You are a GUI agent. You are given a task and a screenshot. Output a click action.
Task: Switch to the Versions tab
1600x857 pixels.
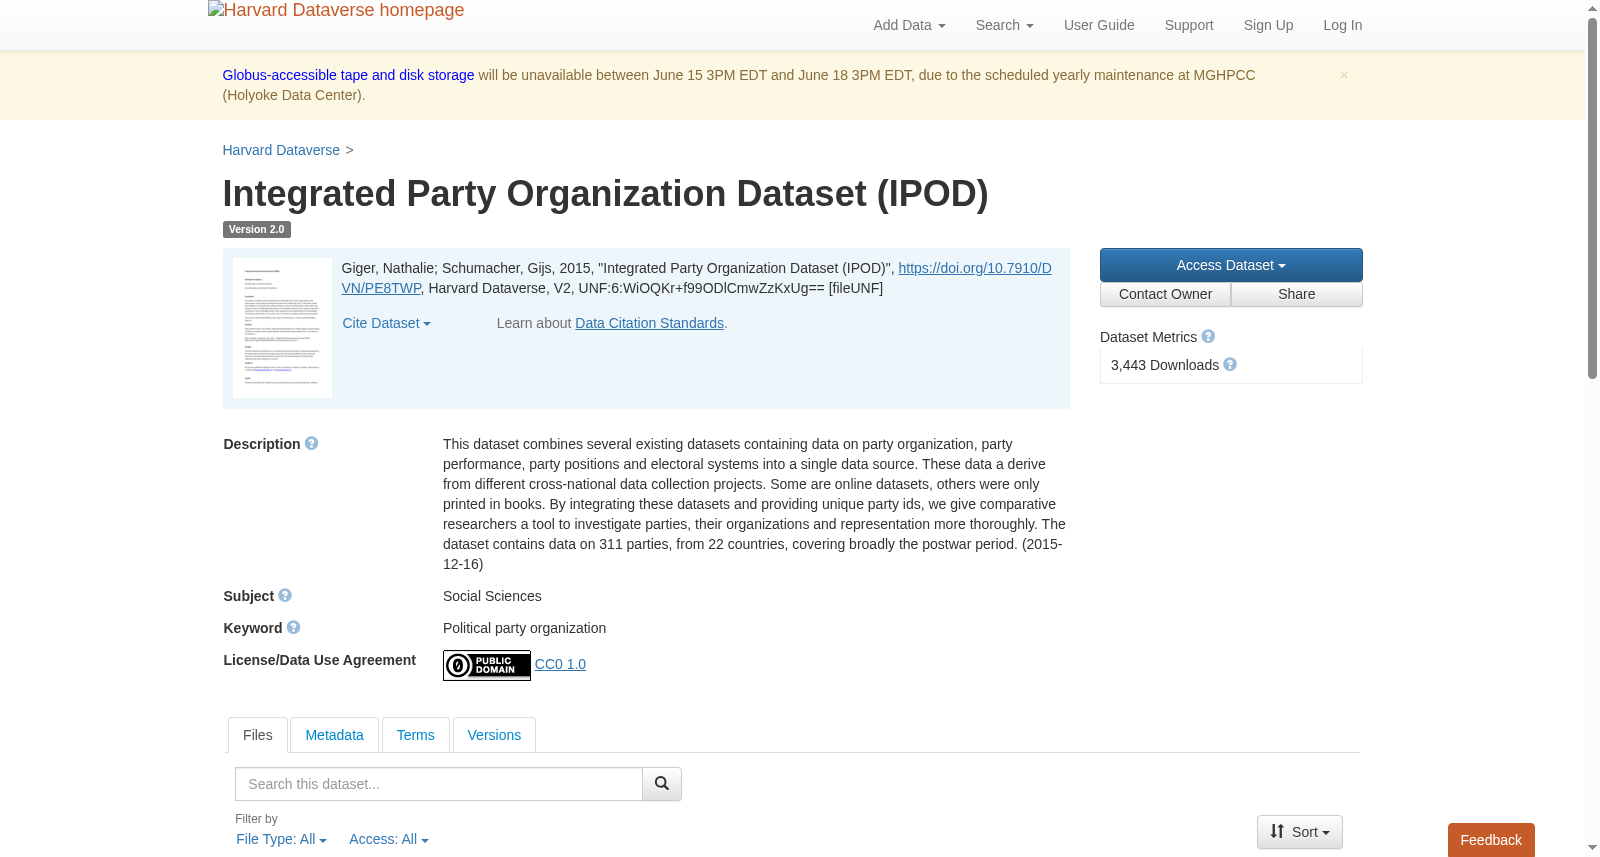tap(494, 735)
